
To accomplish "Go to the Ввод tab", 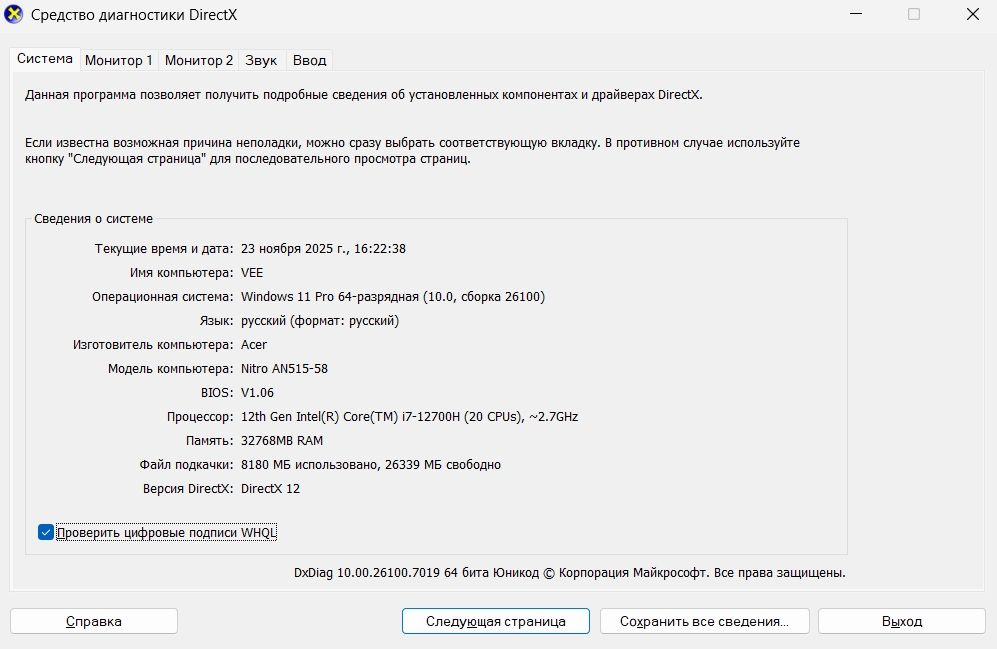I will point(309,60).
